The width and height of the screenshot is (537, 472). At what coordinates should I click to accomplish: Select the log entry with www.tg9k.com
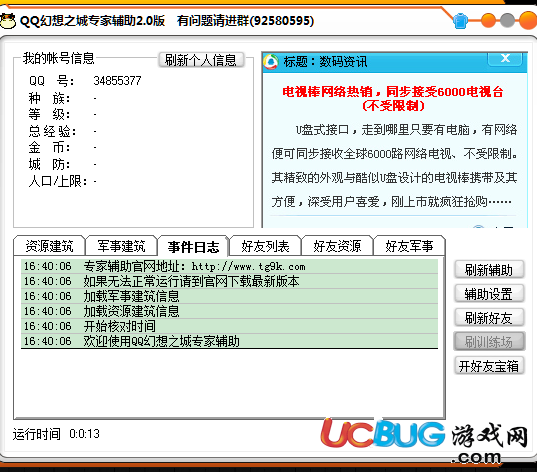pyautogui.click(x=229, y=266)
